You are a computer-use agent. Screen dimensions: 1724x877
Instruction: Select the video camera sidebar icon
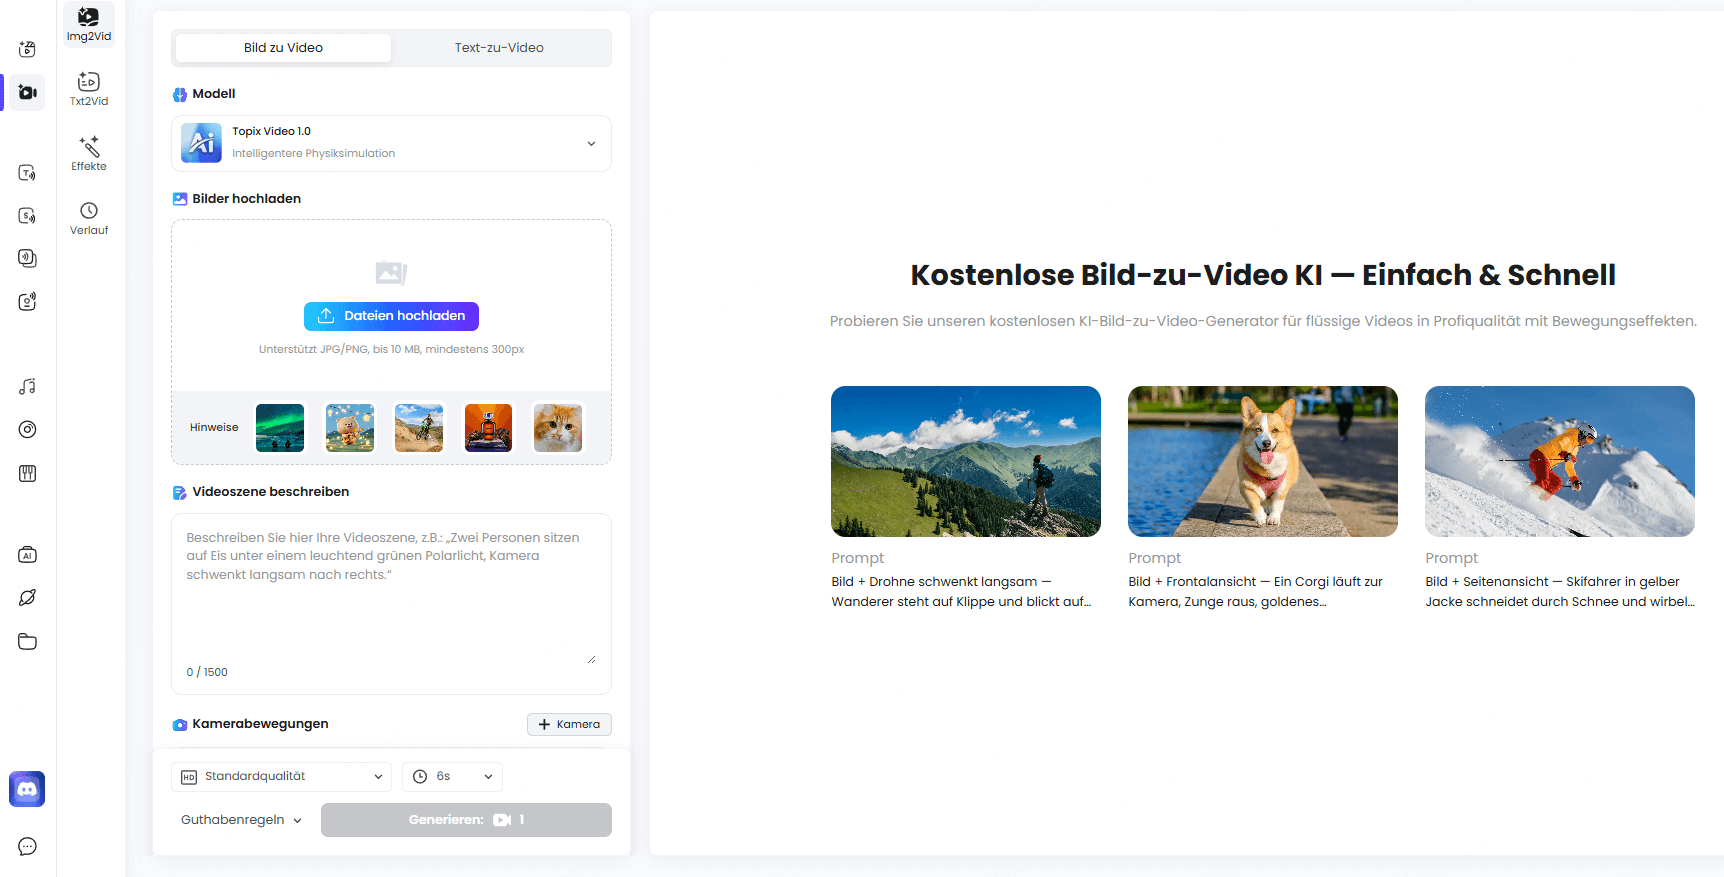pos(28,92)
